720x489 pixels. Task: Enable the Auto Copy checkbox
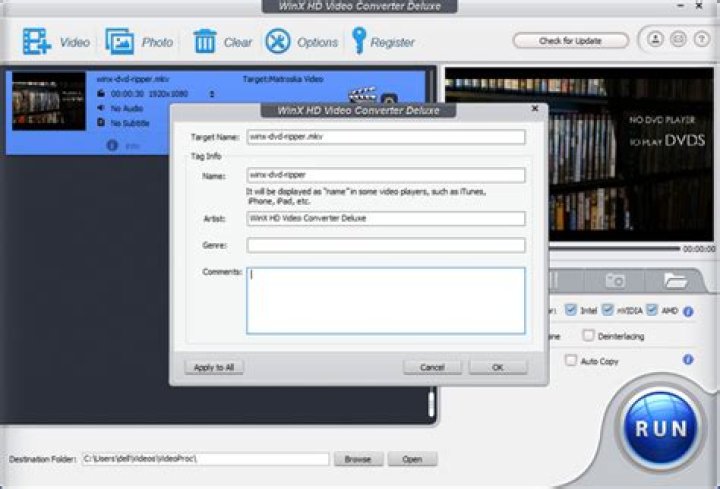pos(571,360)
